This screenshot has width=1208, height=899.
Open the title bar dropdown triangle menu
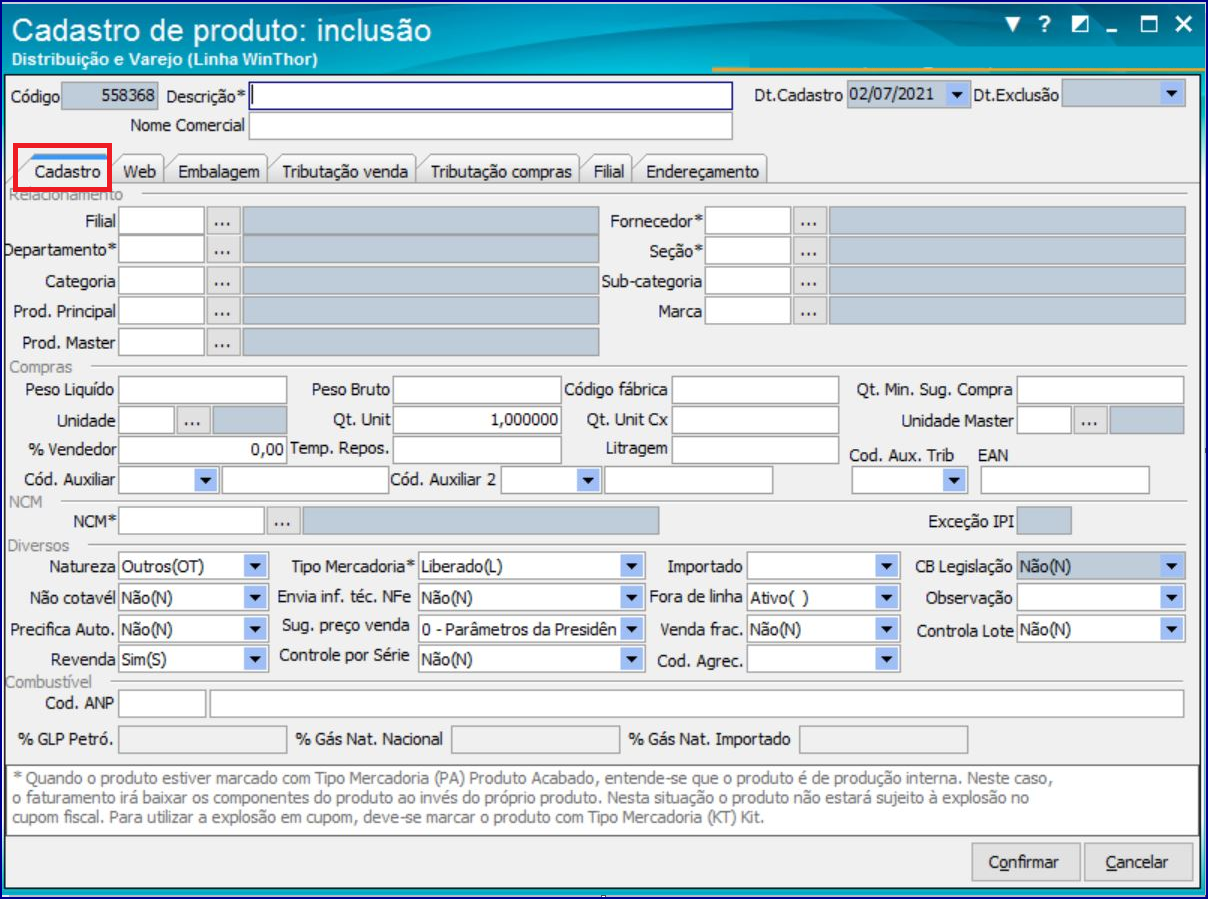coord(1013,25)
